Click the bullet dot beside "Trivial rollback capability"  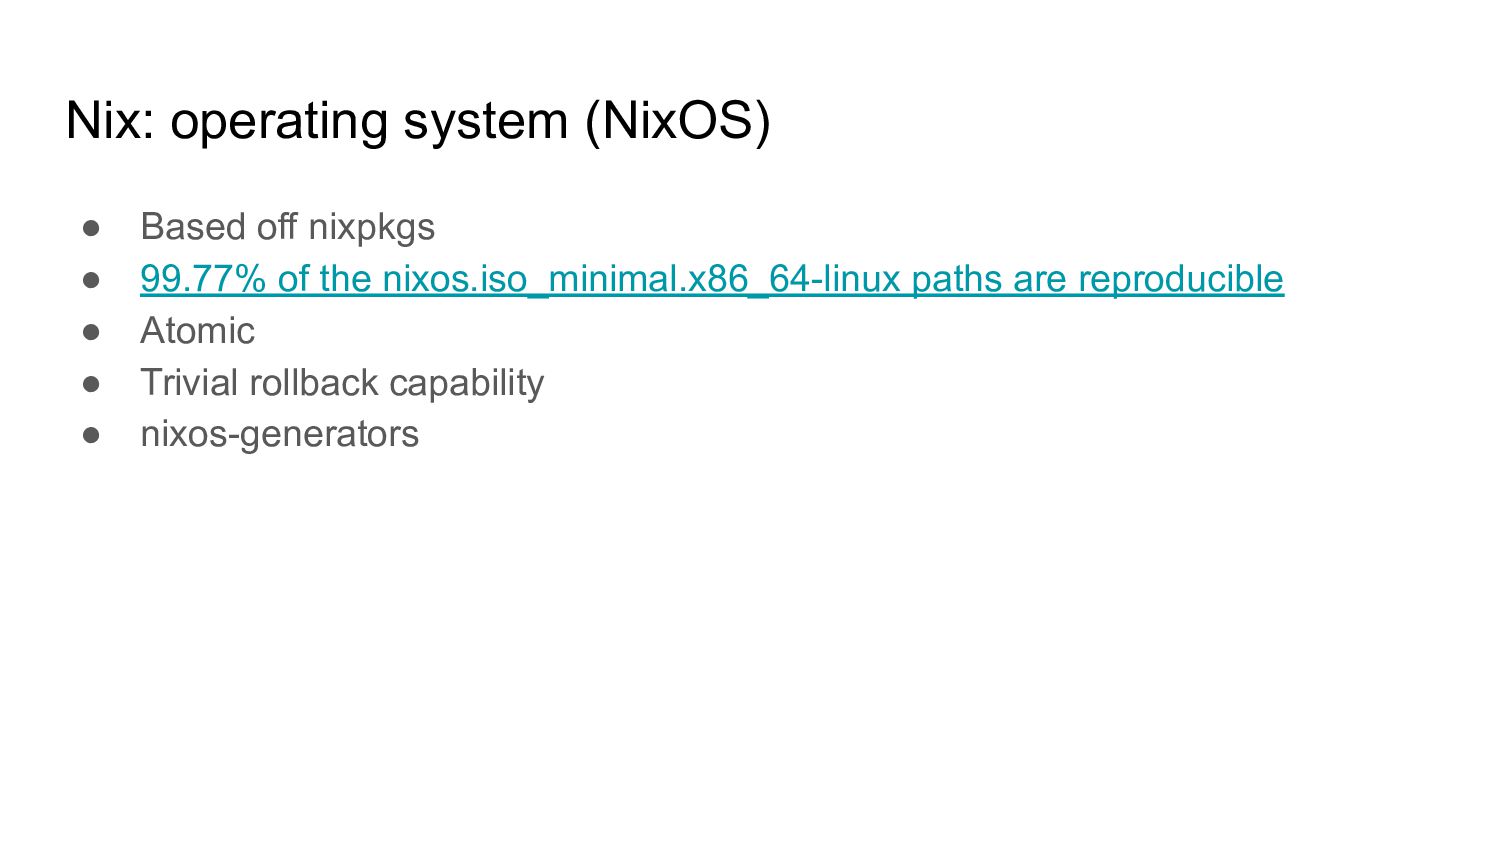[92, 384]
